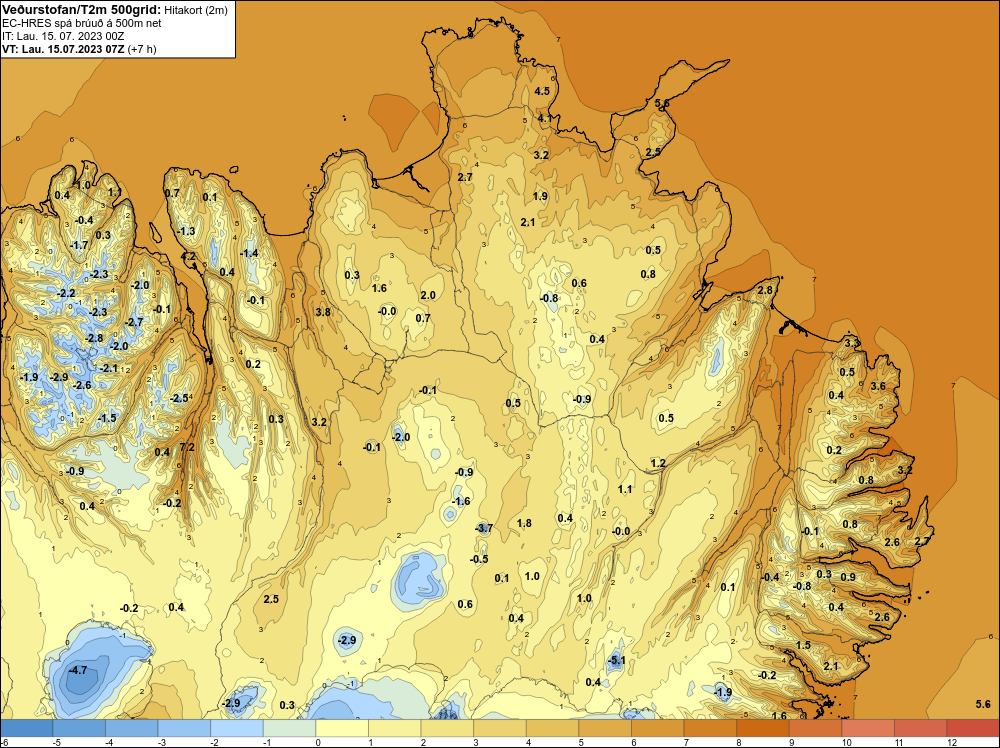Screen dimensions: 1000x748
Task: Choose the legend color band between 8 and 9
Action: 763,728
